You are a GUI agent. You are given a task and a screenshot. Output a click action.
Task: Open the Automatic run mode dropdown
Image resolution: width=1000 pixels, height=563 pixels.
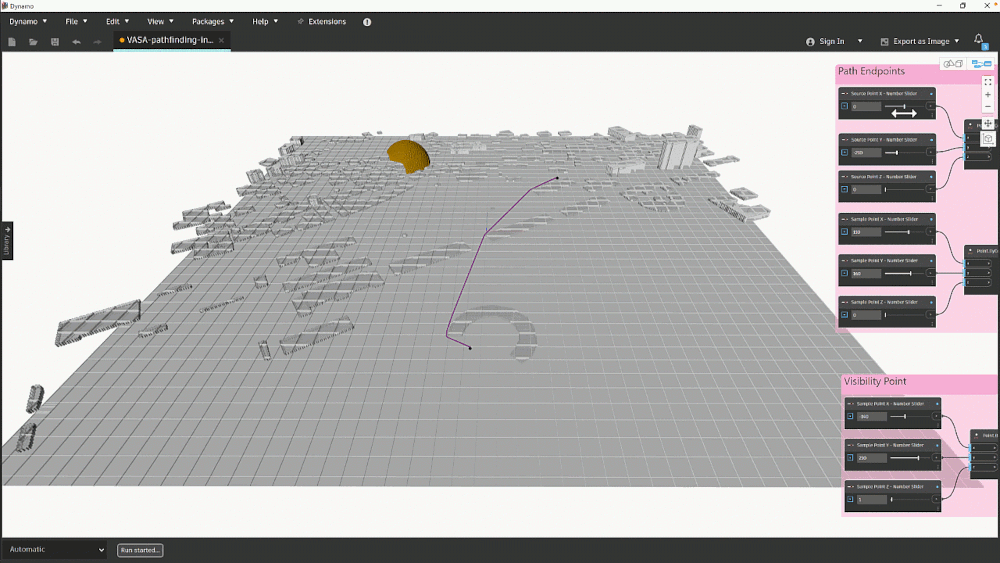point(55,550)
